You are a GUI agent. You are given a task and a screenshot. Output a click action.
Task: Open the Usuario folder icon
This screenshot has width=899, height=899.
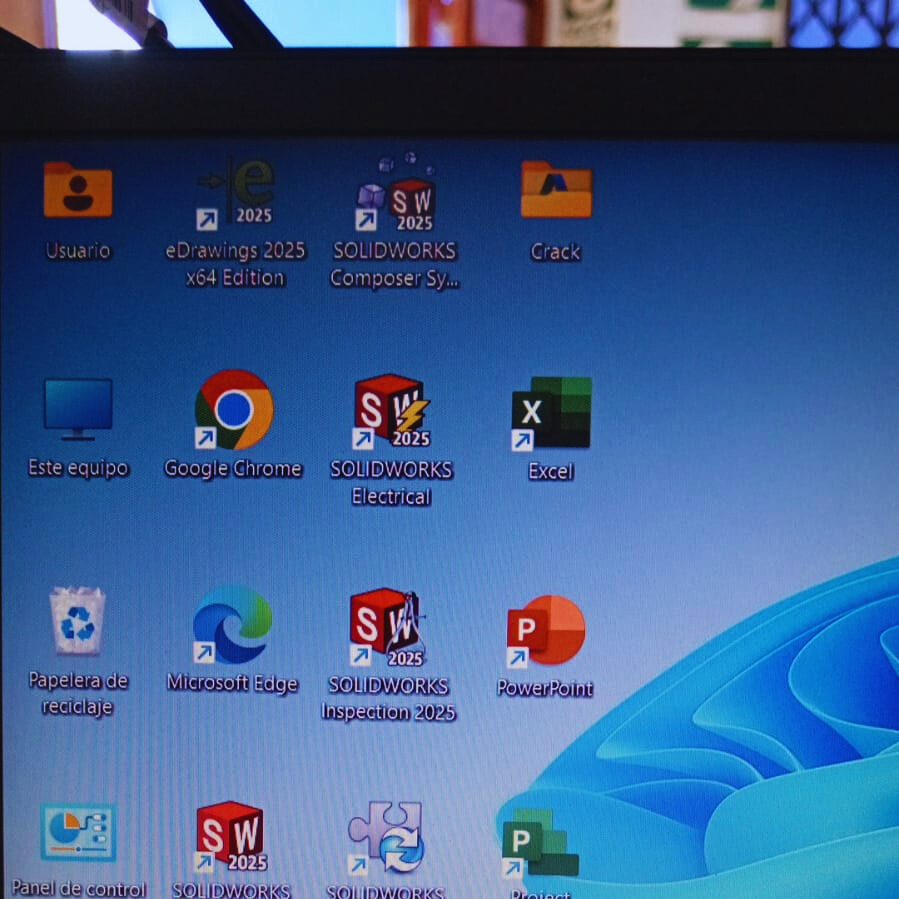78,189
